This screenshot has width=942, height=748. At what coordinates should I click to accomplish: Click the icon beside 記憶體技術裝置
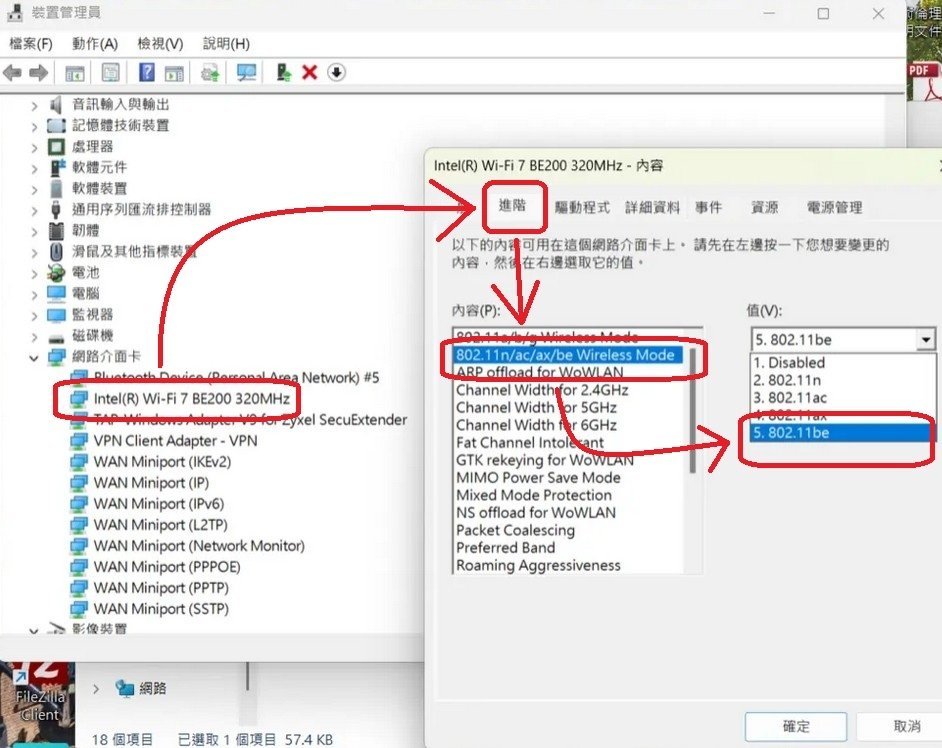(x=56, y=126)
